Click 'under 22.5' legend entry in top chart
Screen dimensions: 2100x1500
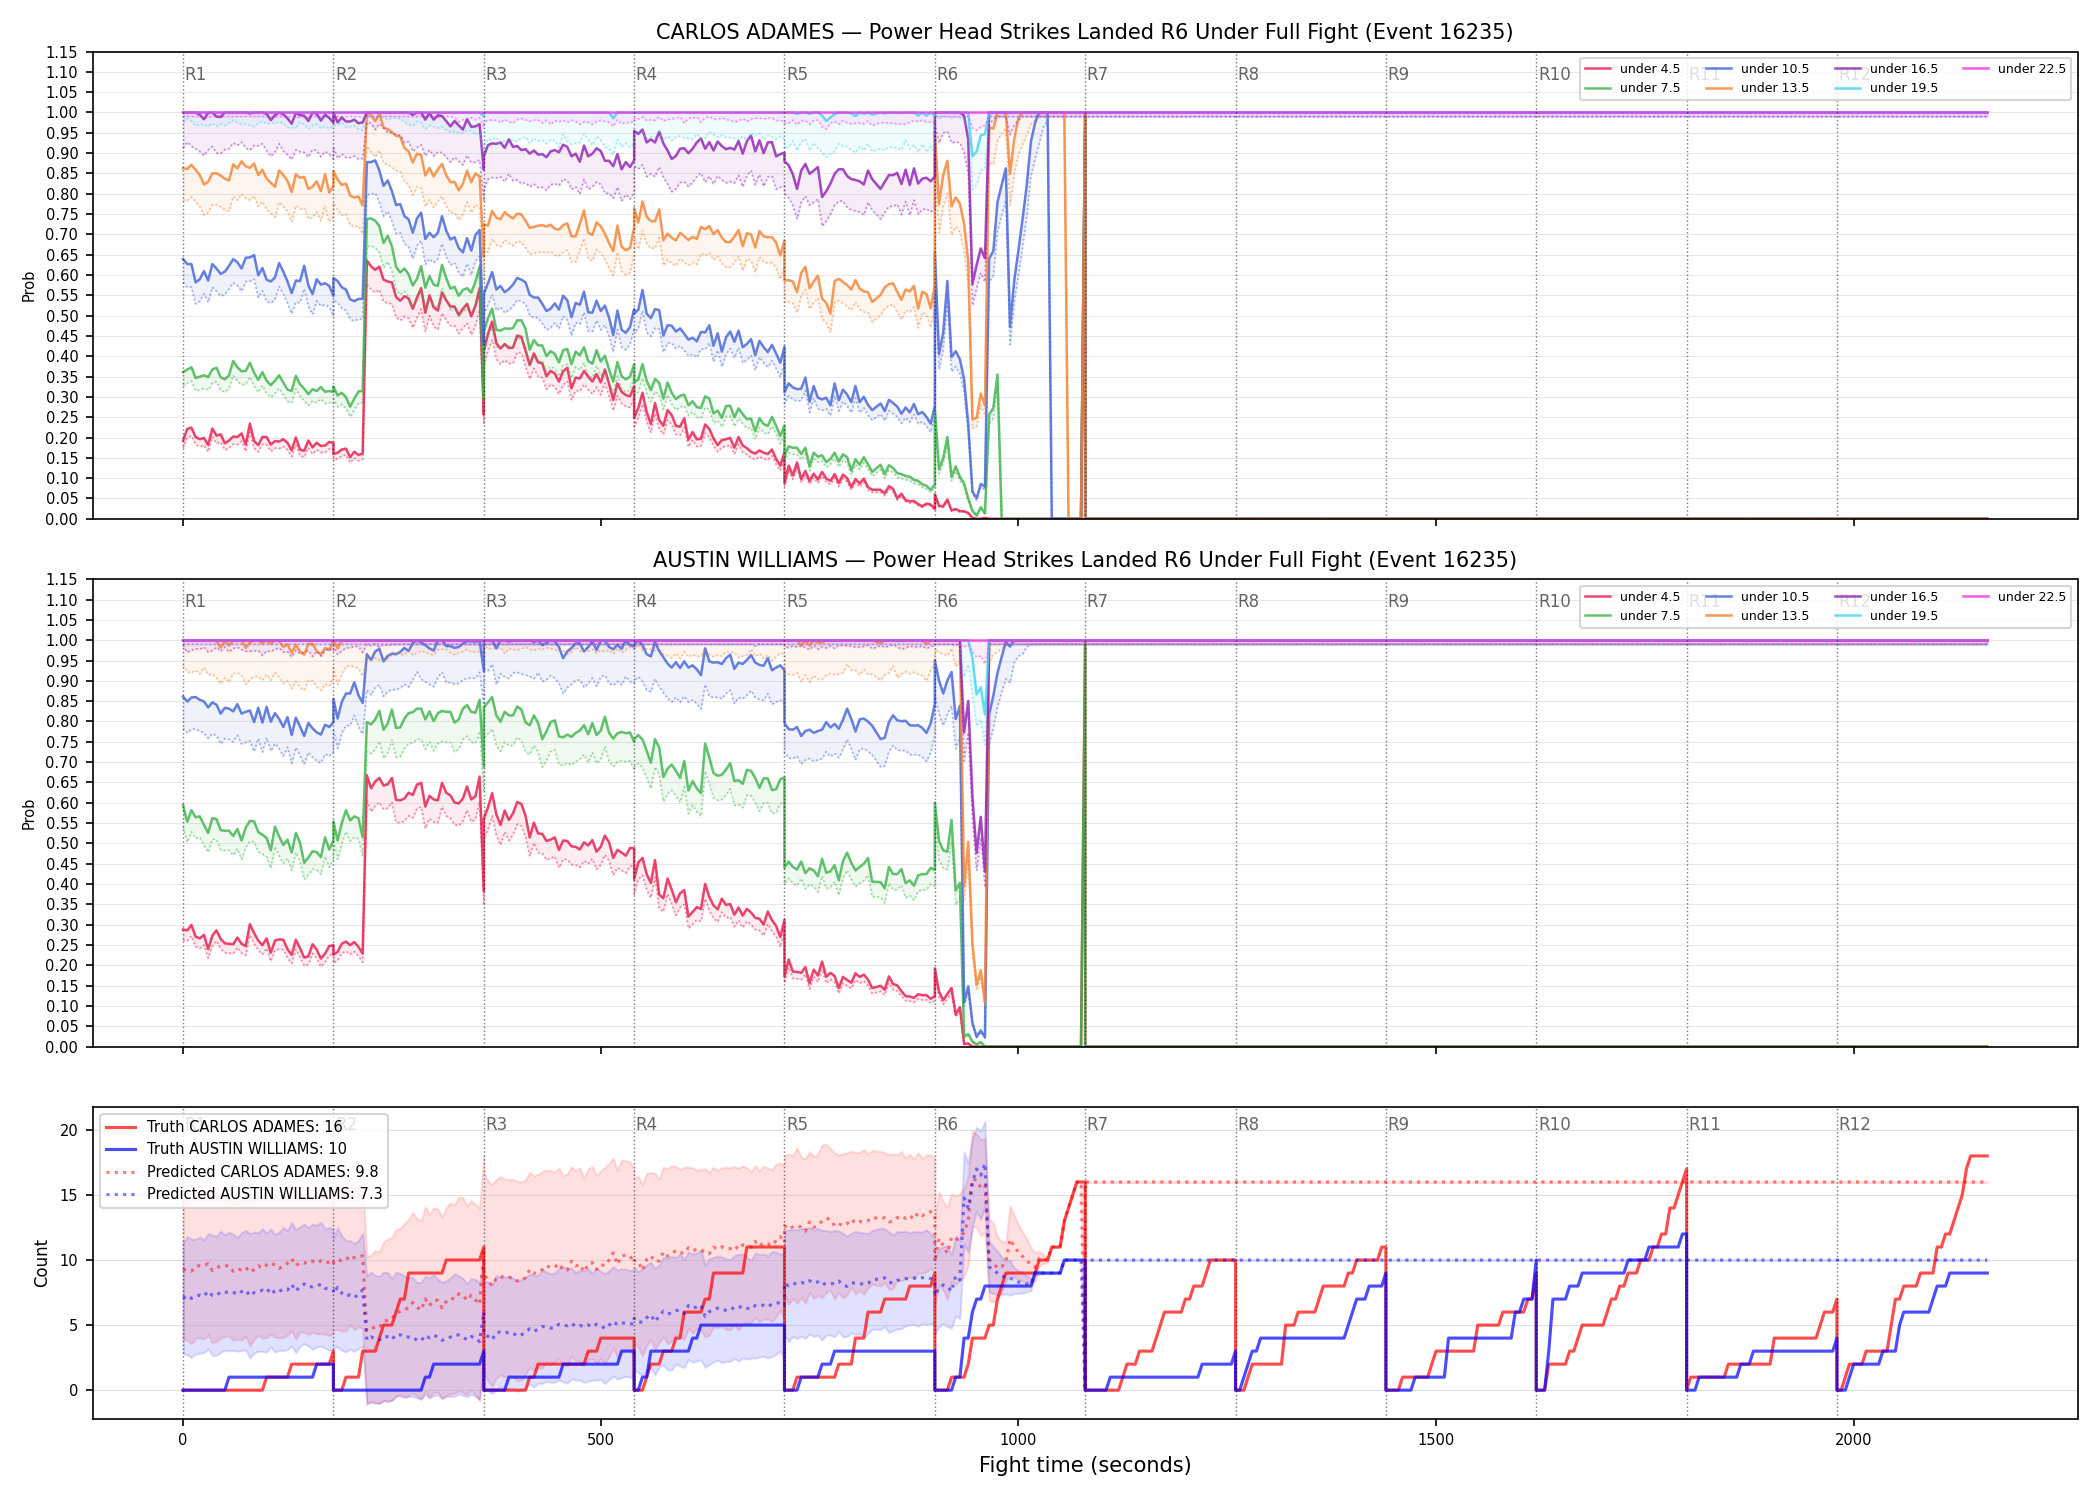(2014, 69)
